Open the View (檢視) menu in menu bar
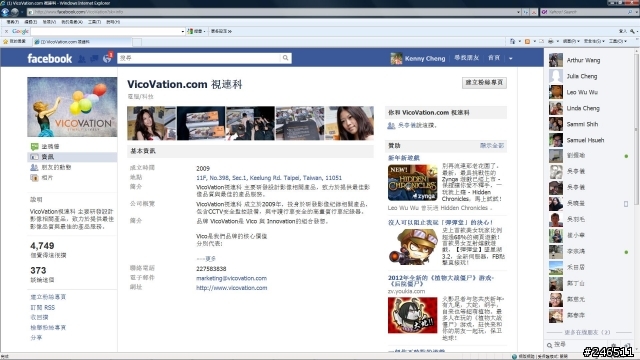 [49, 22]
